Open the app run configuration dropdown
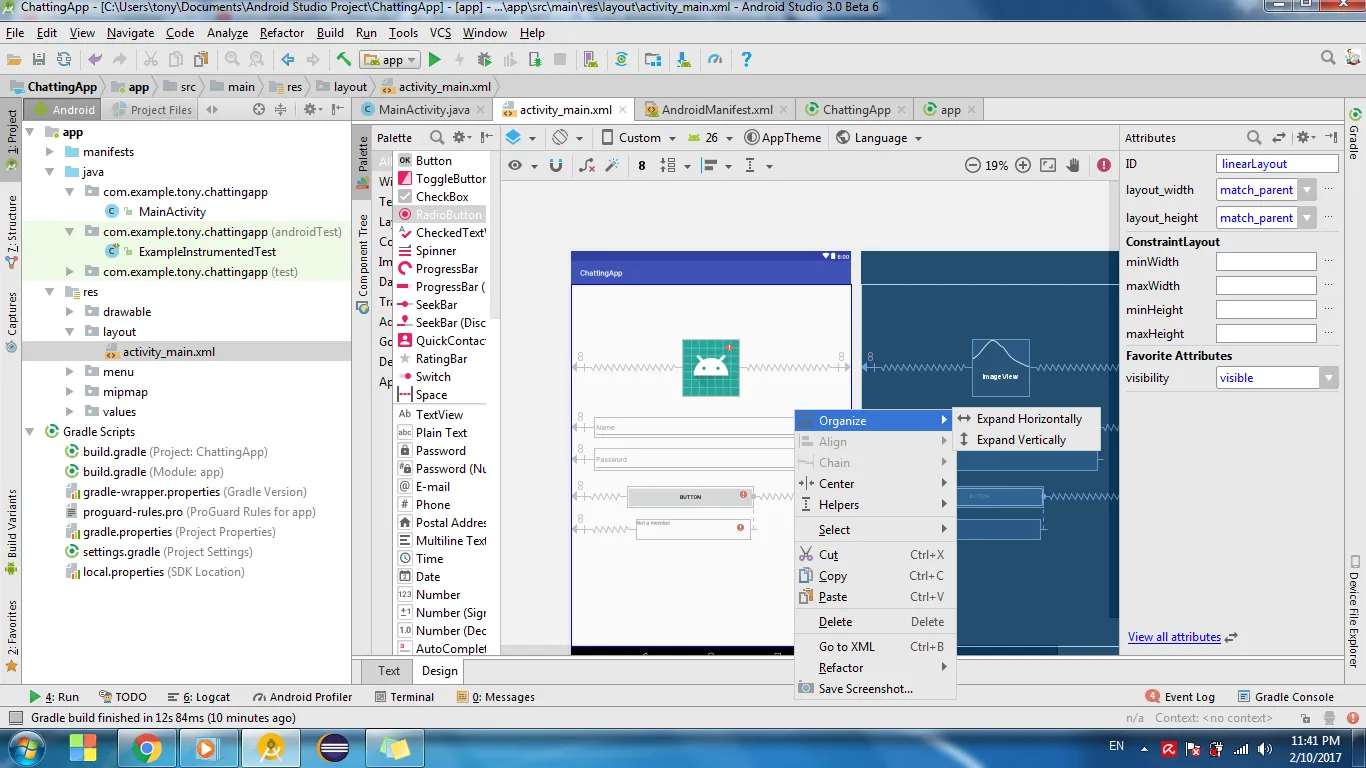The image size is (1366, 768). (390, 60)
